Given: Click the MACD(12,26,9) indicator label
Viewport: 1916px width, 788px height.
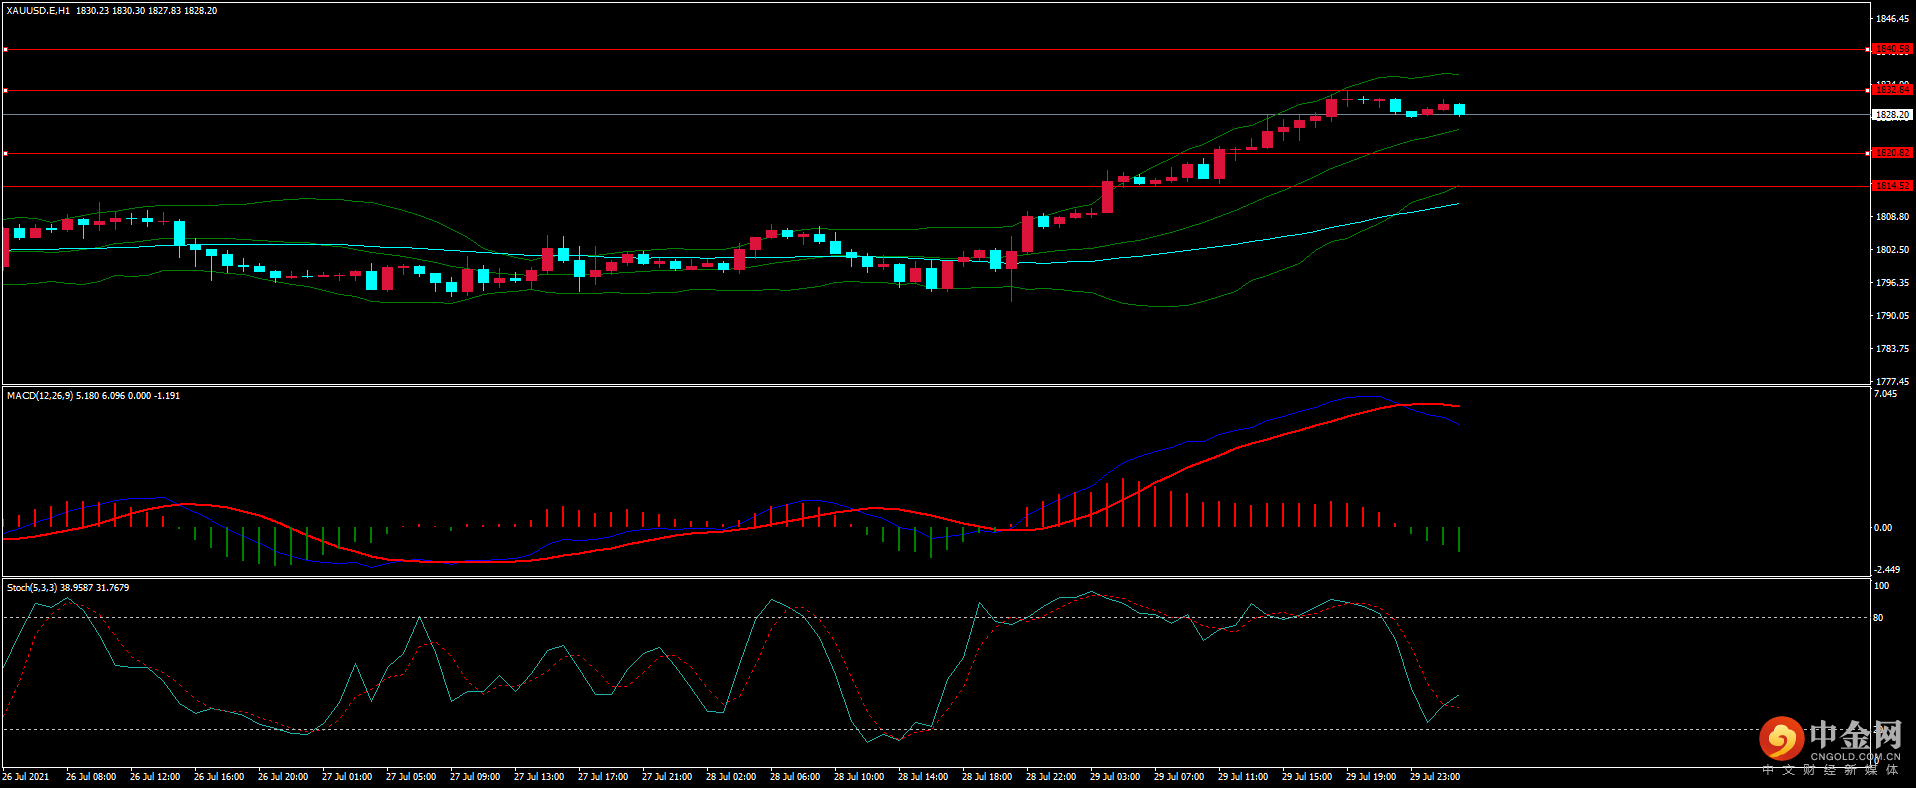Looking at the screenshot, I should (39, 396).
